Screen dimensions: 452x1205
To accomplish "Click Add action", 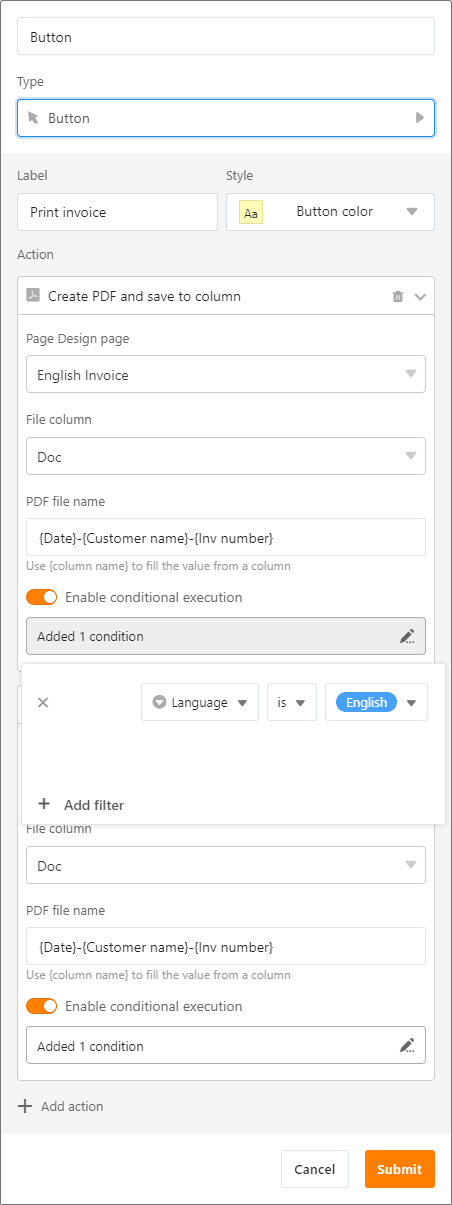I will click(72, 1106).
